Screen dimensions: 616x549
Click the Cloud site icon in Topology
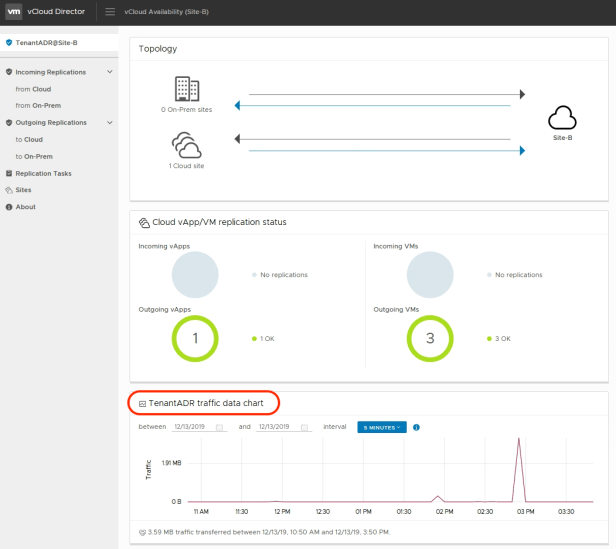[x=187, y=145]
